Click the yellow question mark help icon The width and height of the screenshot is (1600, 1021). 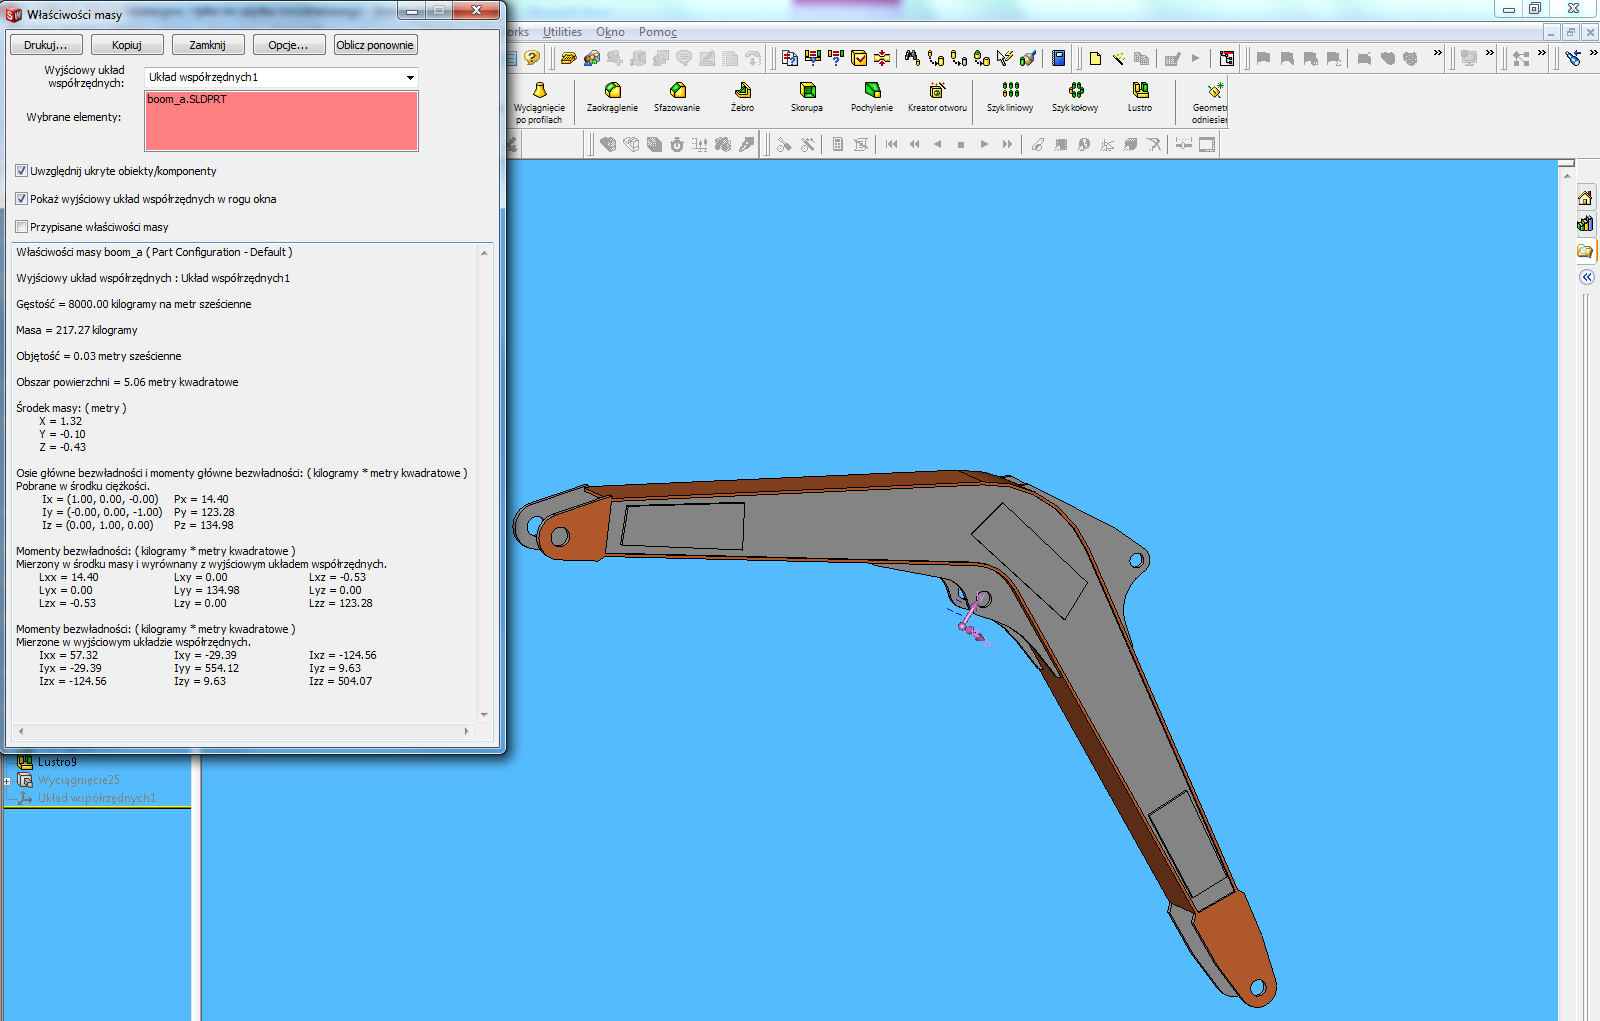(x=532, y=58)
